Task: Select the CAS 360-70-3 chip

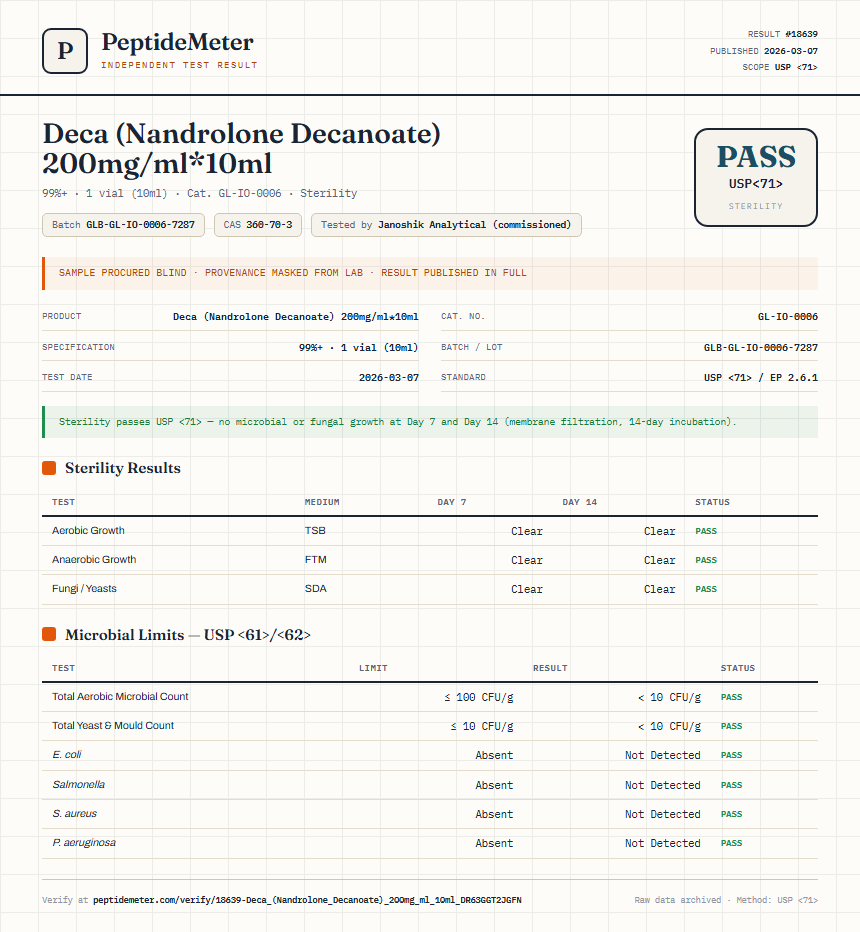Action: 258,225
